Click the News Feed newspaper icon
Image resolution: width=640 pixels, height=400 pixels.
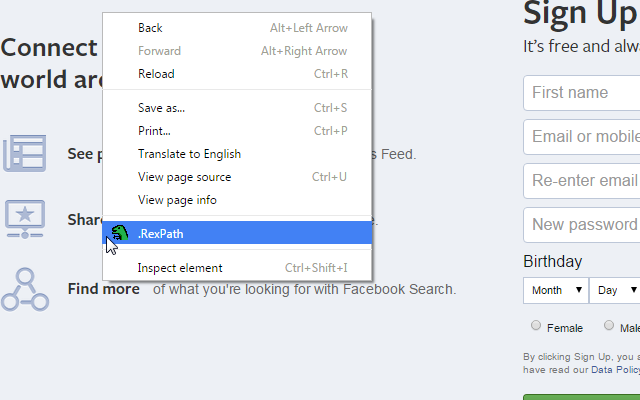[24, 153]
